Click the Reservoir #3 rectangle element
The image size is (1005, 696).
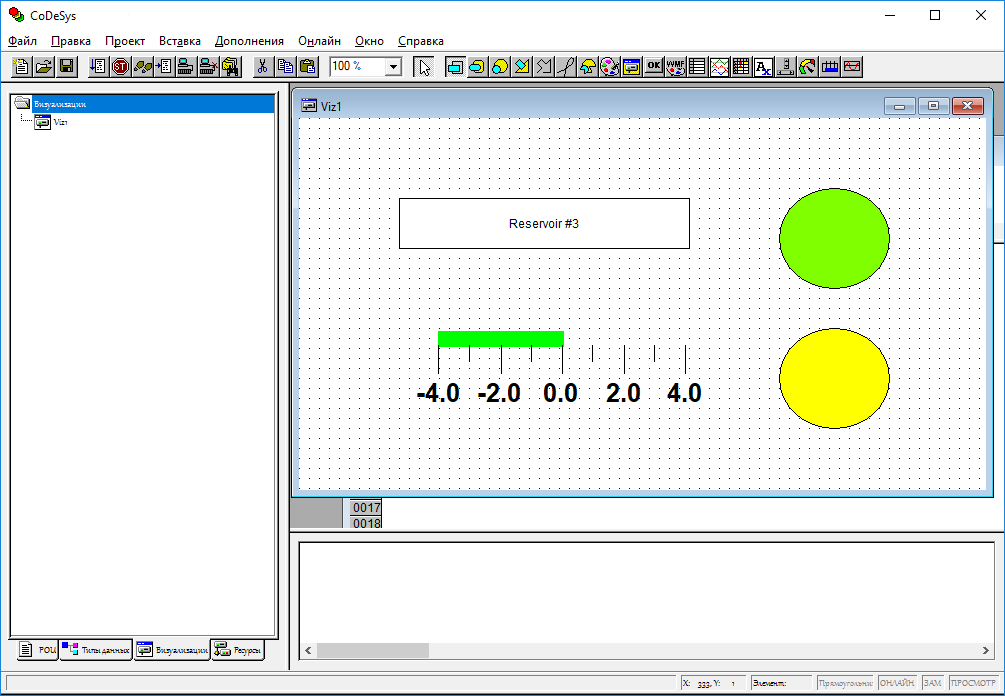[543, 223]
